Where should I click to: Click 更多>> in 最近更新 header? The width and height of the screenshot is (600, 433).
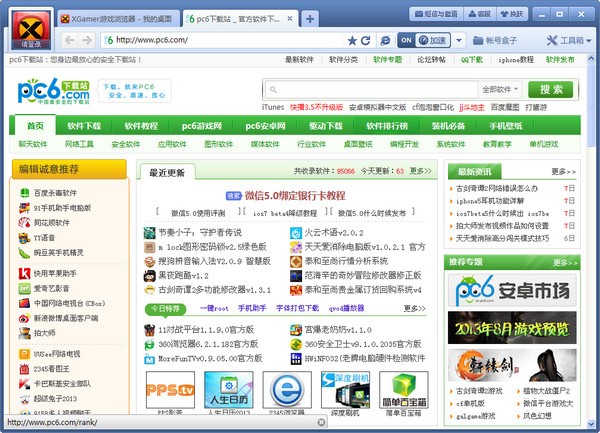pyautogui.click(x=420, y=171)
